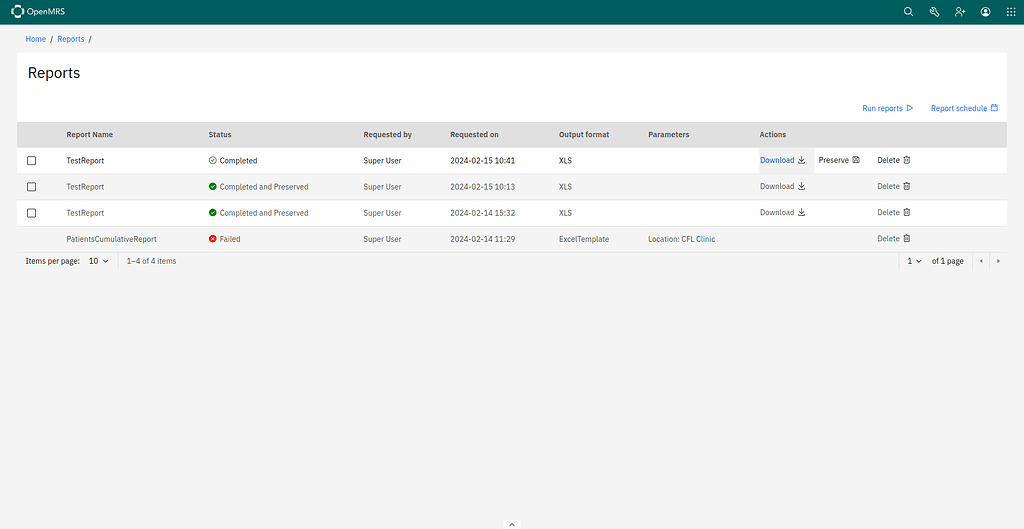Click Location: CFL Clinic parameter
This screenshot has width=1024, height=529.
click(x=682, y=239)
